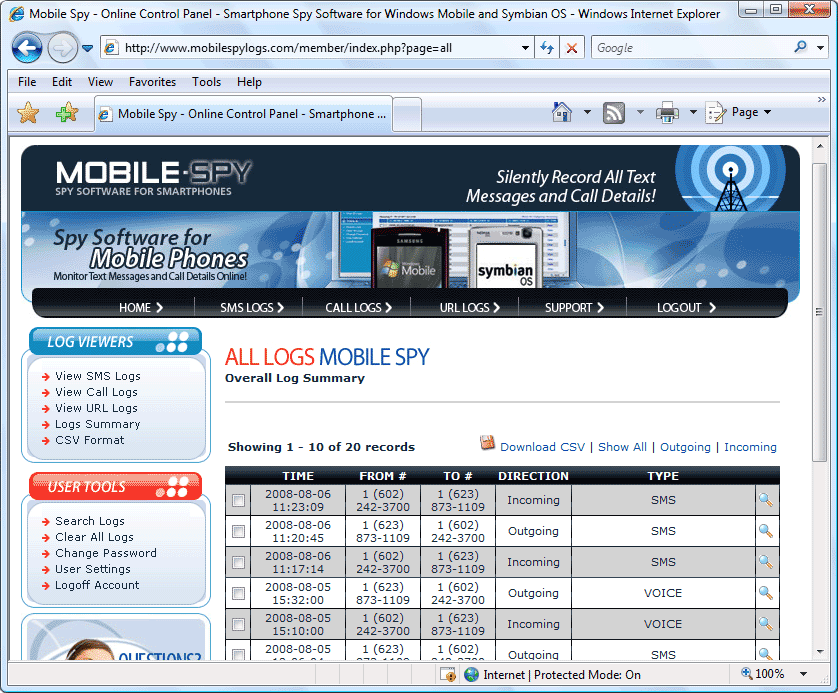Check the box for 11:17:14 log row
This screenshot has width=838, height=693.
(x=238, y=562)
